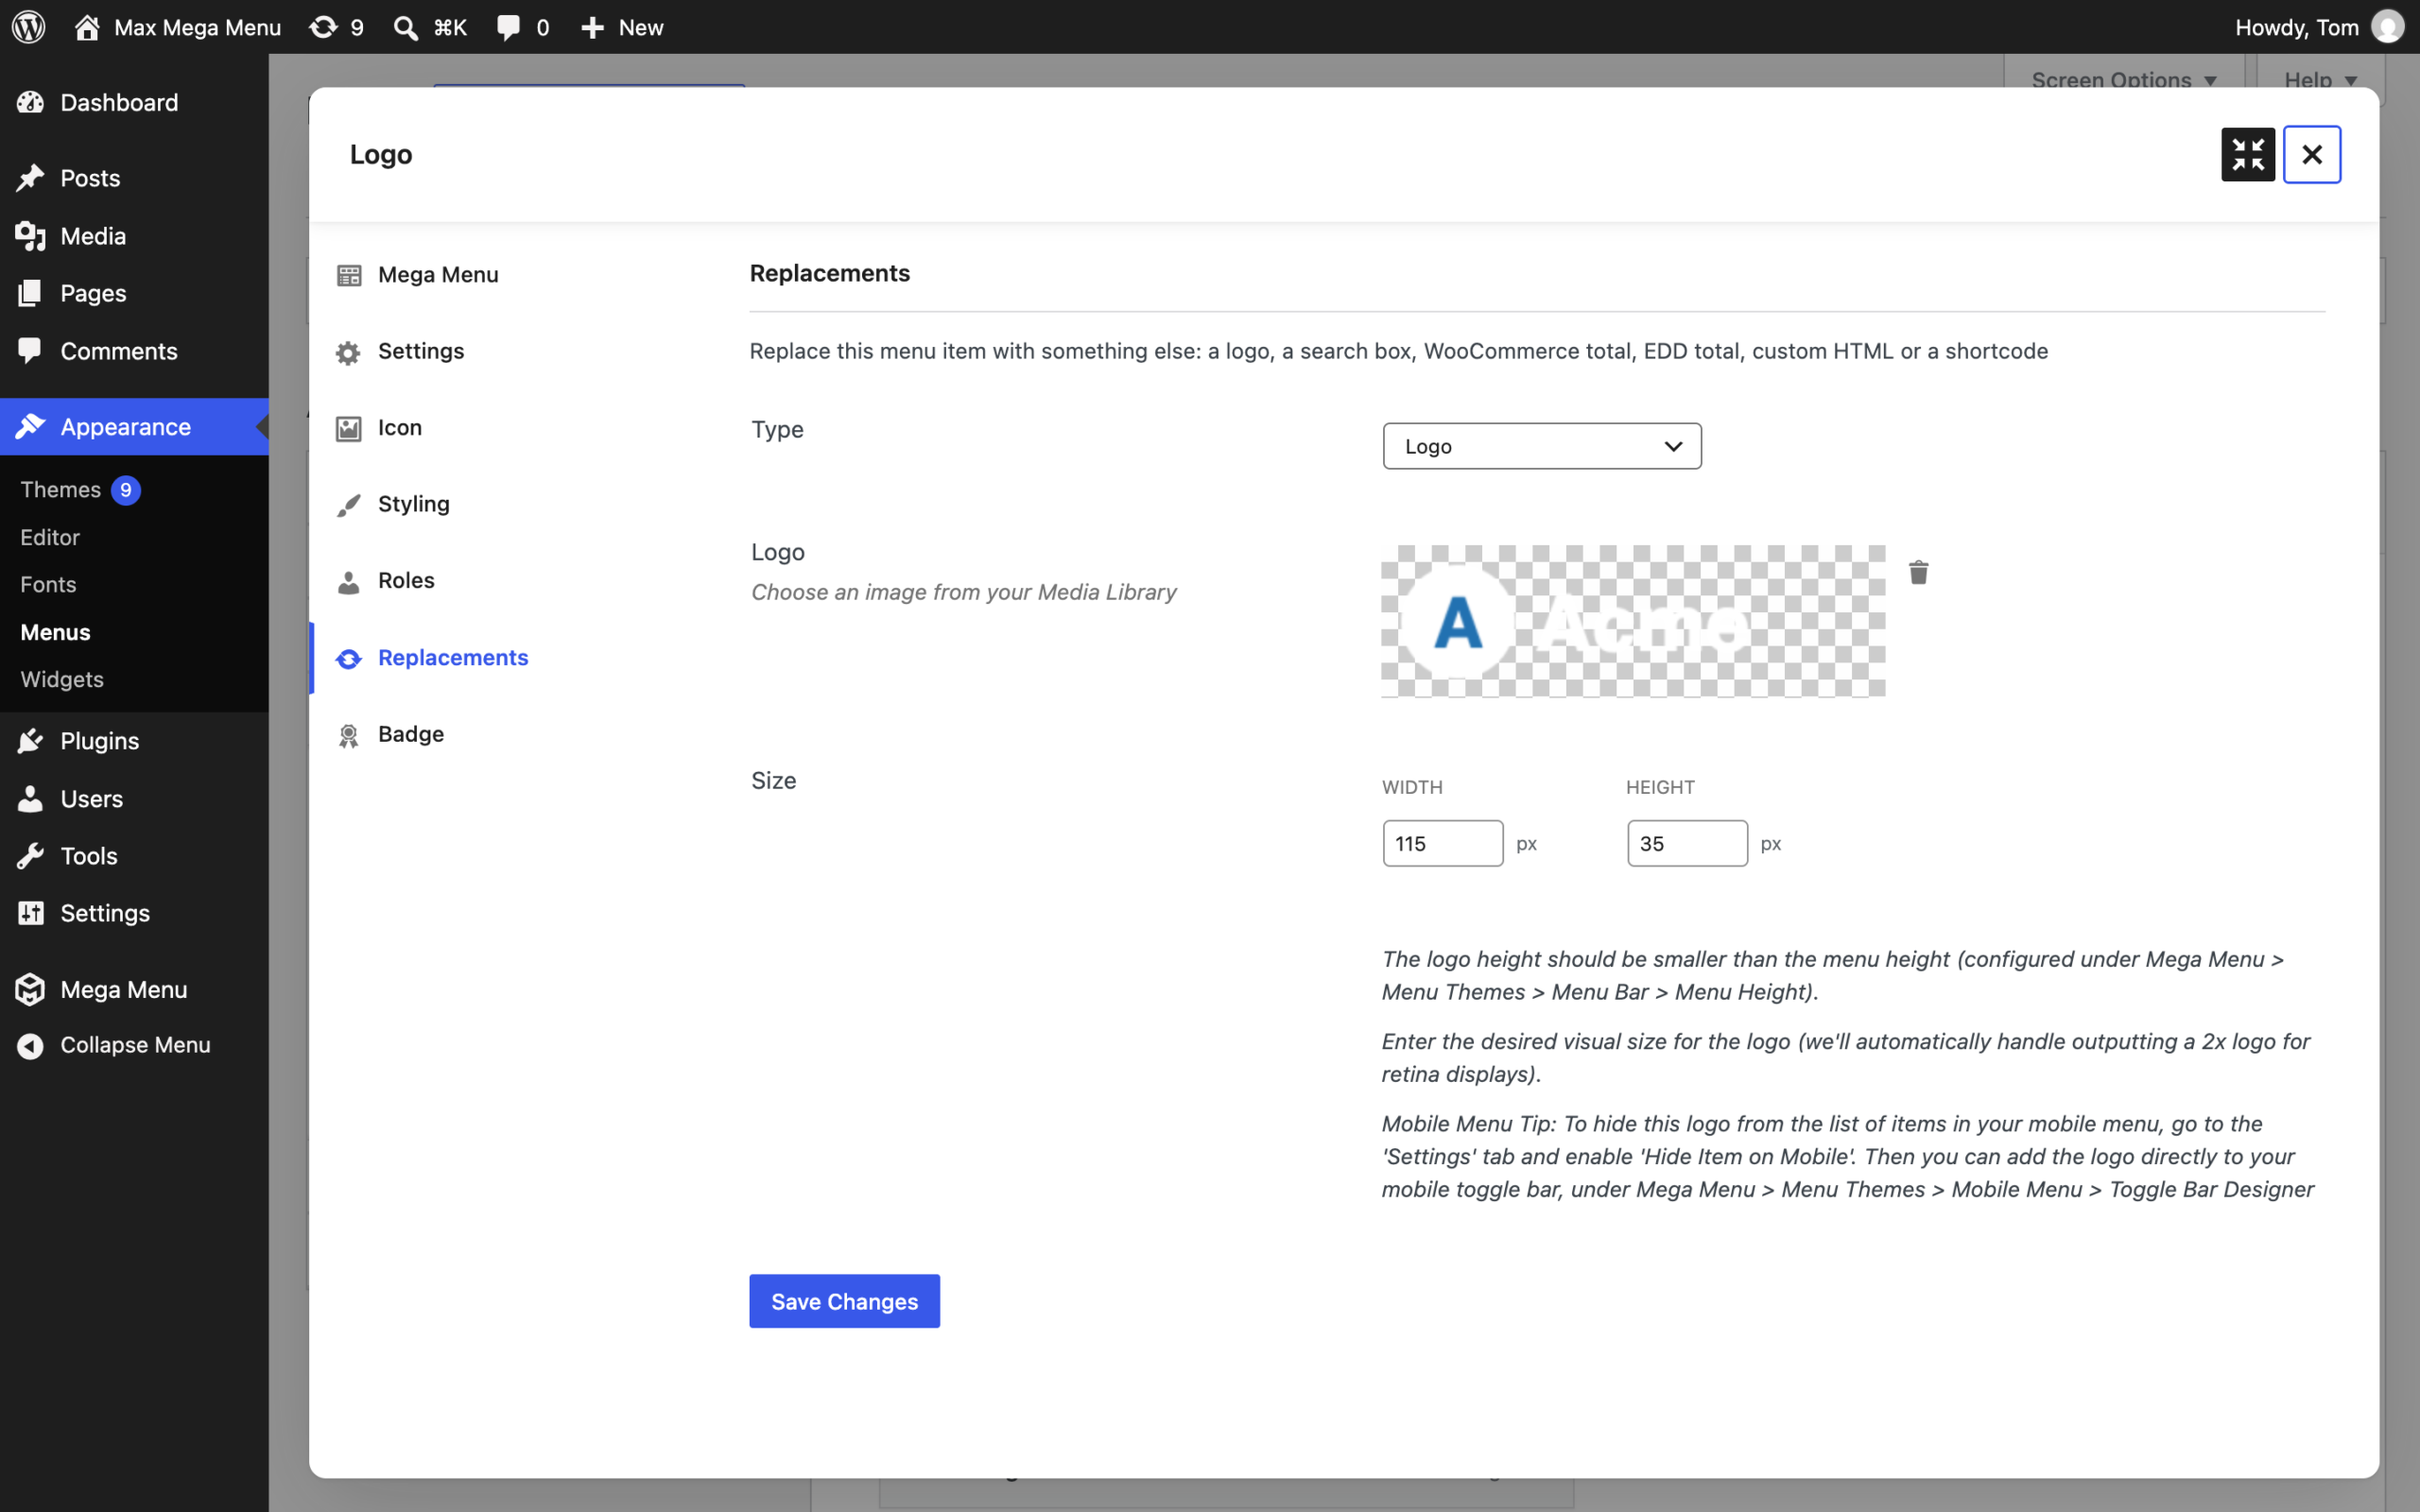The height and width of the screenshot is (1512, 2420).
Task: Click the plus New content button
Action: pos(621,27)
